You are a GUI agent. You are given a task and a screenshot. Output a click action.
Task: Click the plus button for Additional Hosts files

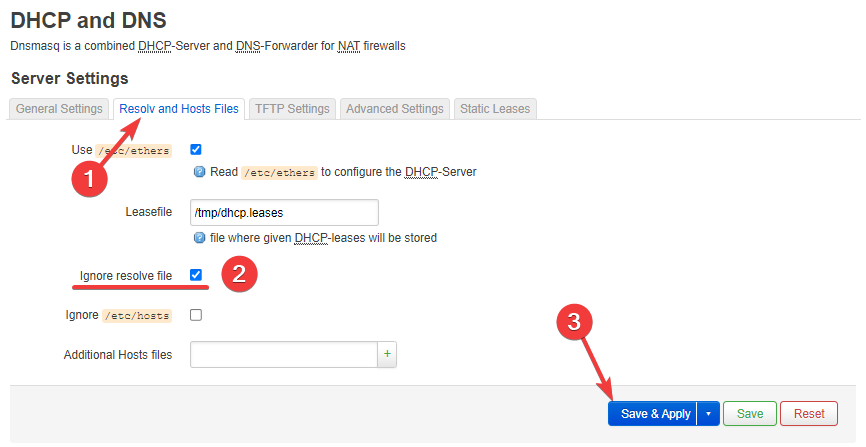387,354
